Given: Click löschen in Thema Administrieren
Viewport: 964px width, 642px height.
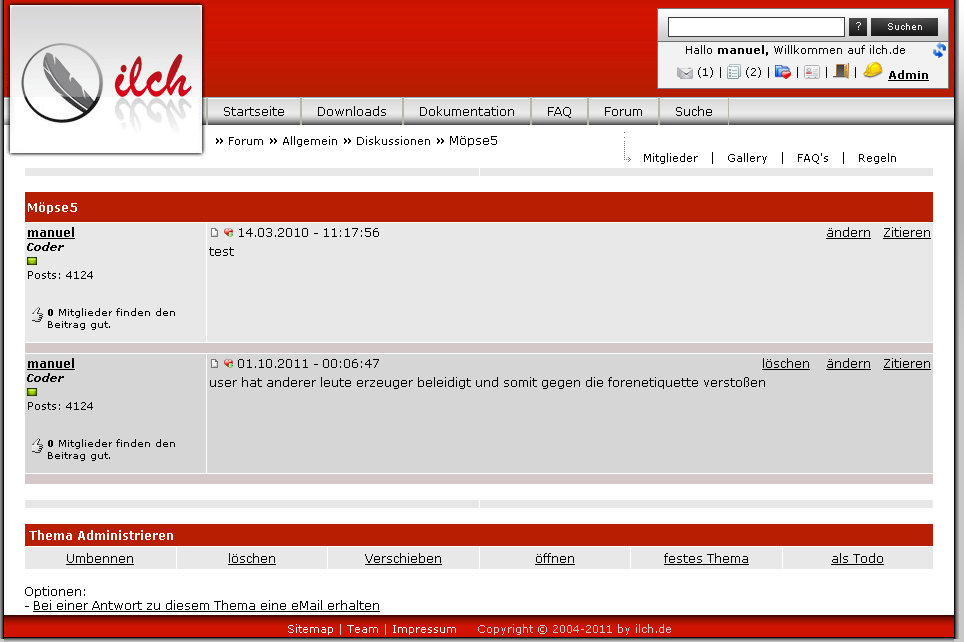Looking at the screenshot, I should point(251,558).
